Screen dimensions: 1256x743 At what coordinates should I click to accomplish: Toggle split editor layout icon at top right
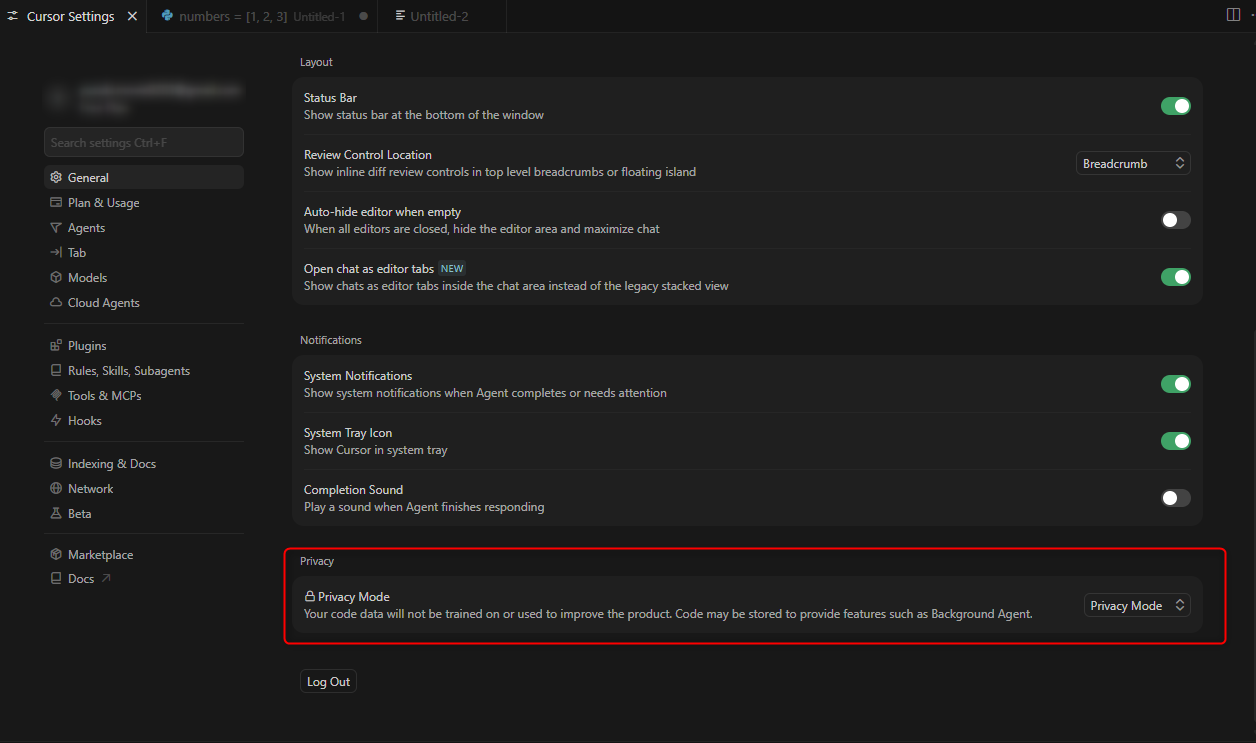pos(1233,15)
